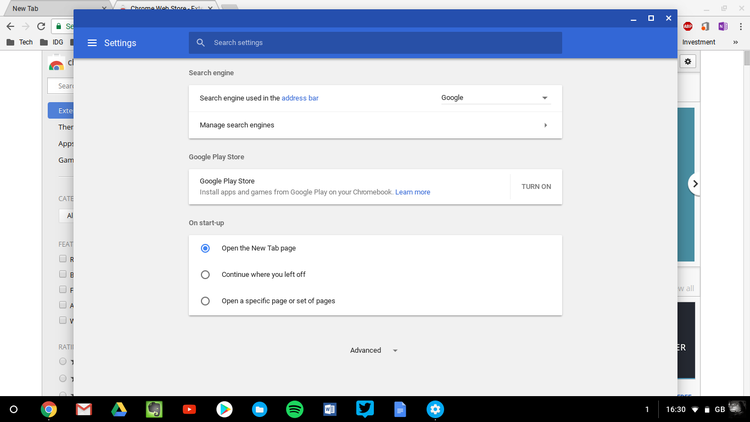This screenshot has height=422, width=750.
Task: Launch Twitter from the shelf
Action: (x=365, y=409)
